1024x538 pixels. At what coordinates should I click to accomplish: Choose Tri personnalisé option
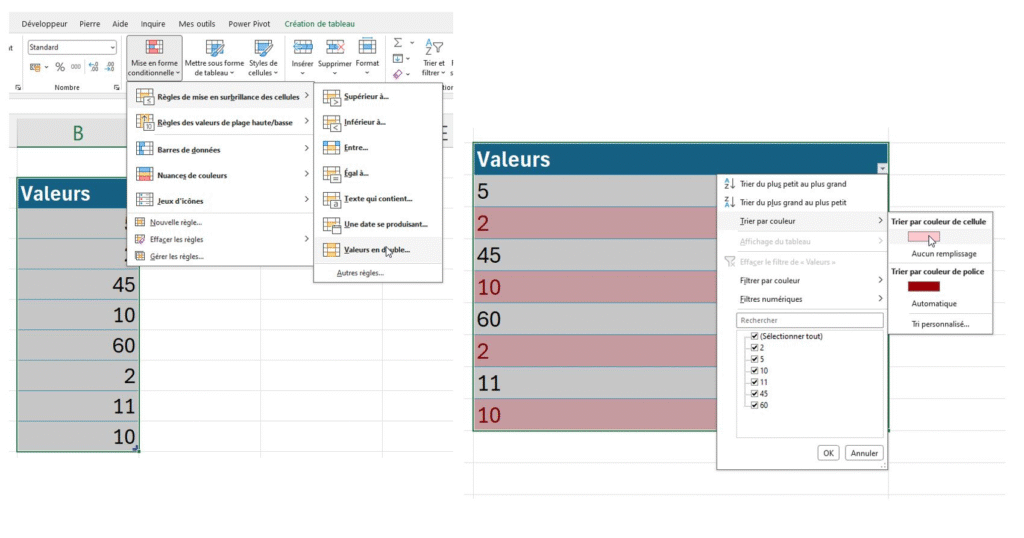click(940, 324)
